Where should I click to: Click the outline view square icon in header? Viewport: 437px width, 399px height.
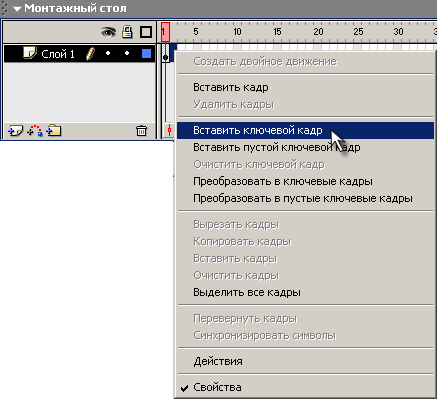[146, 32]
